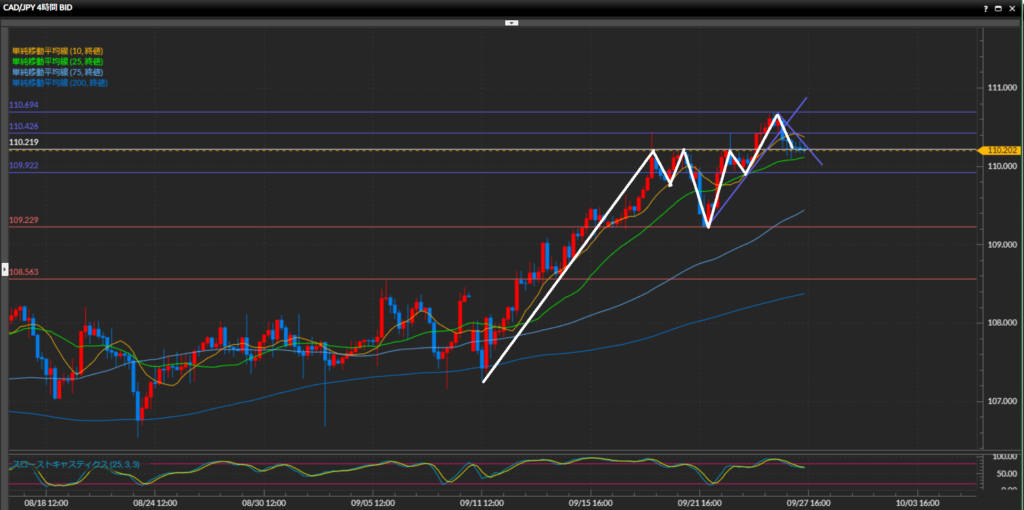Click the 111.000 price axis label
This screenshot has width=1024, height=510.
pos(1002,88)
